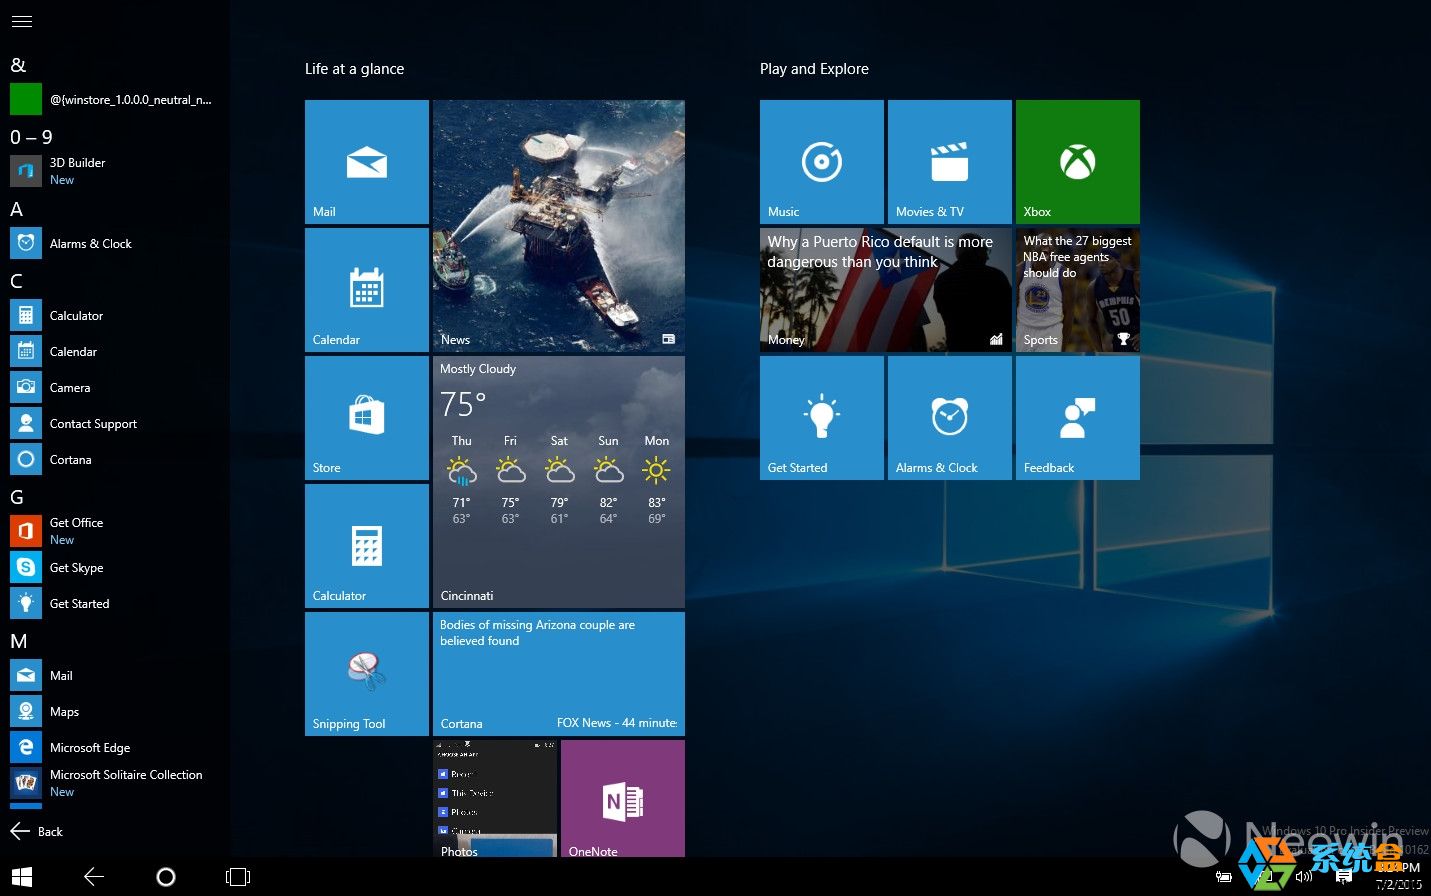Open Task View from the taskbar

click(x=237, y=876)
